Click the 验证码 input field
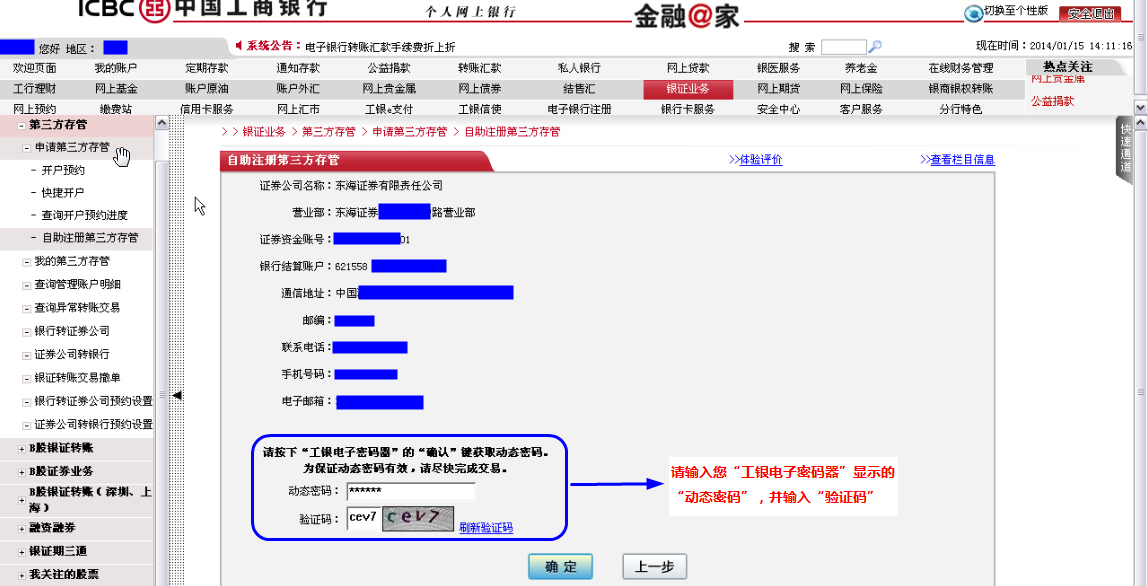 point(364,519)
